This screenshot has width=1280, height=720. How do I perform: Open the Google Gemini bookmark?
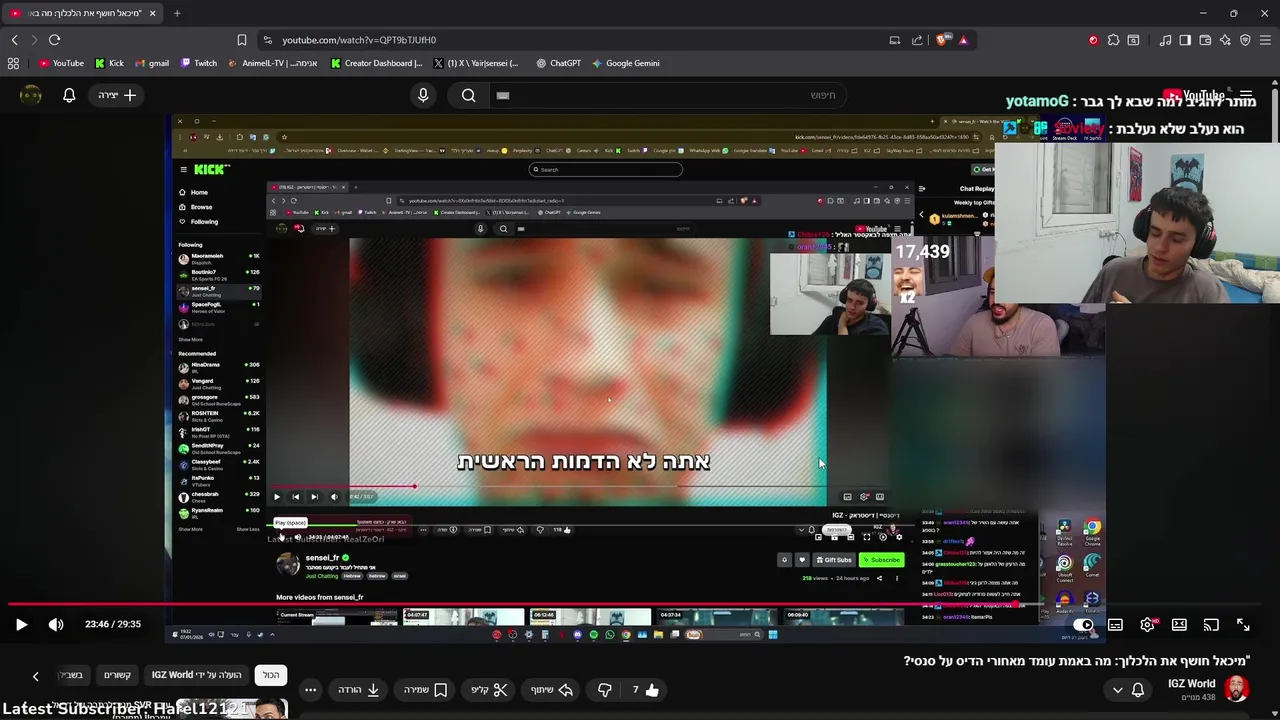tap(625, 63)
